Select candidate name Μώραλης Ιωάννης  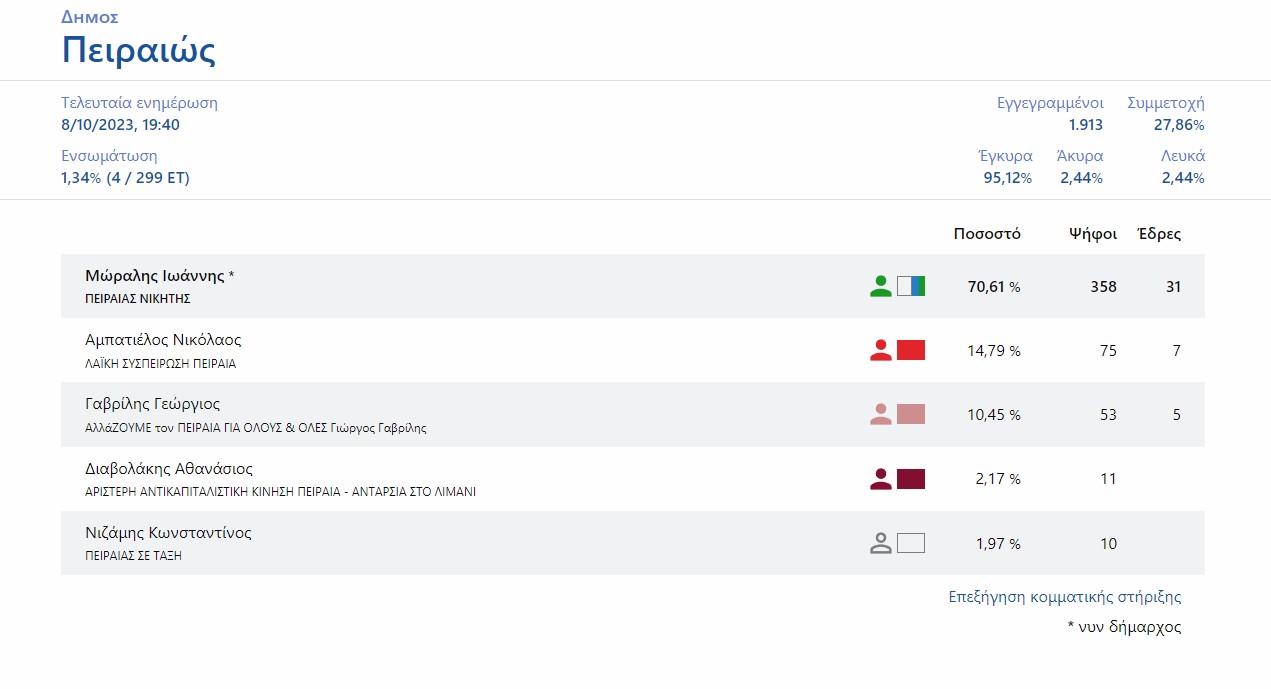pos(155,276)
